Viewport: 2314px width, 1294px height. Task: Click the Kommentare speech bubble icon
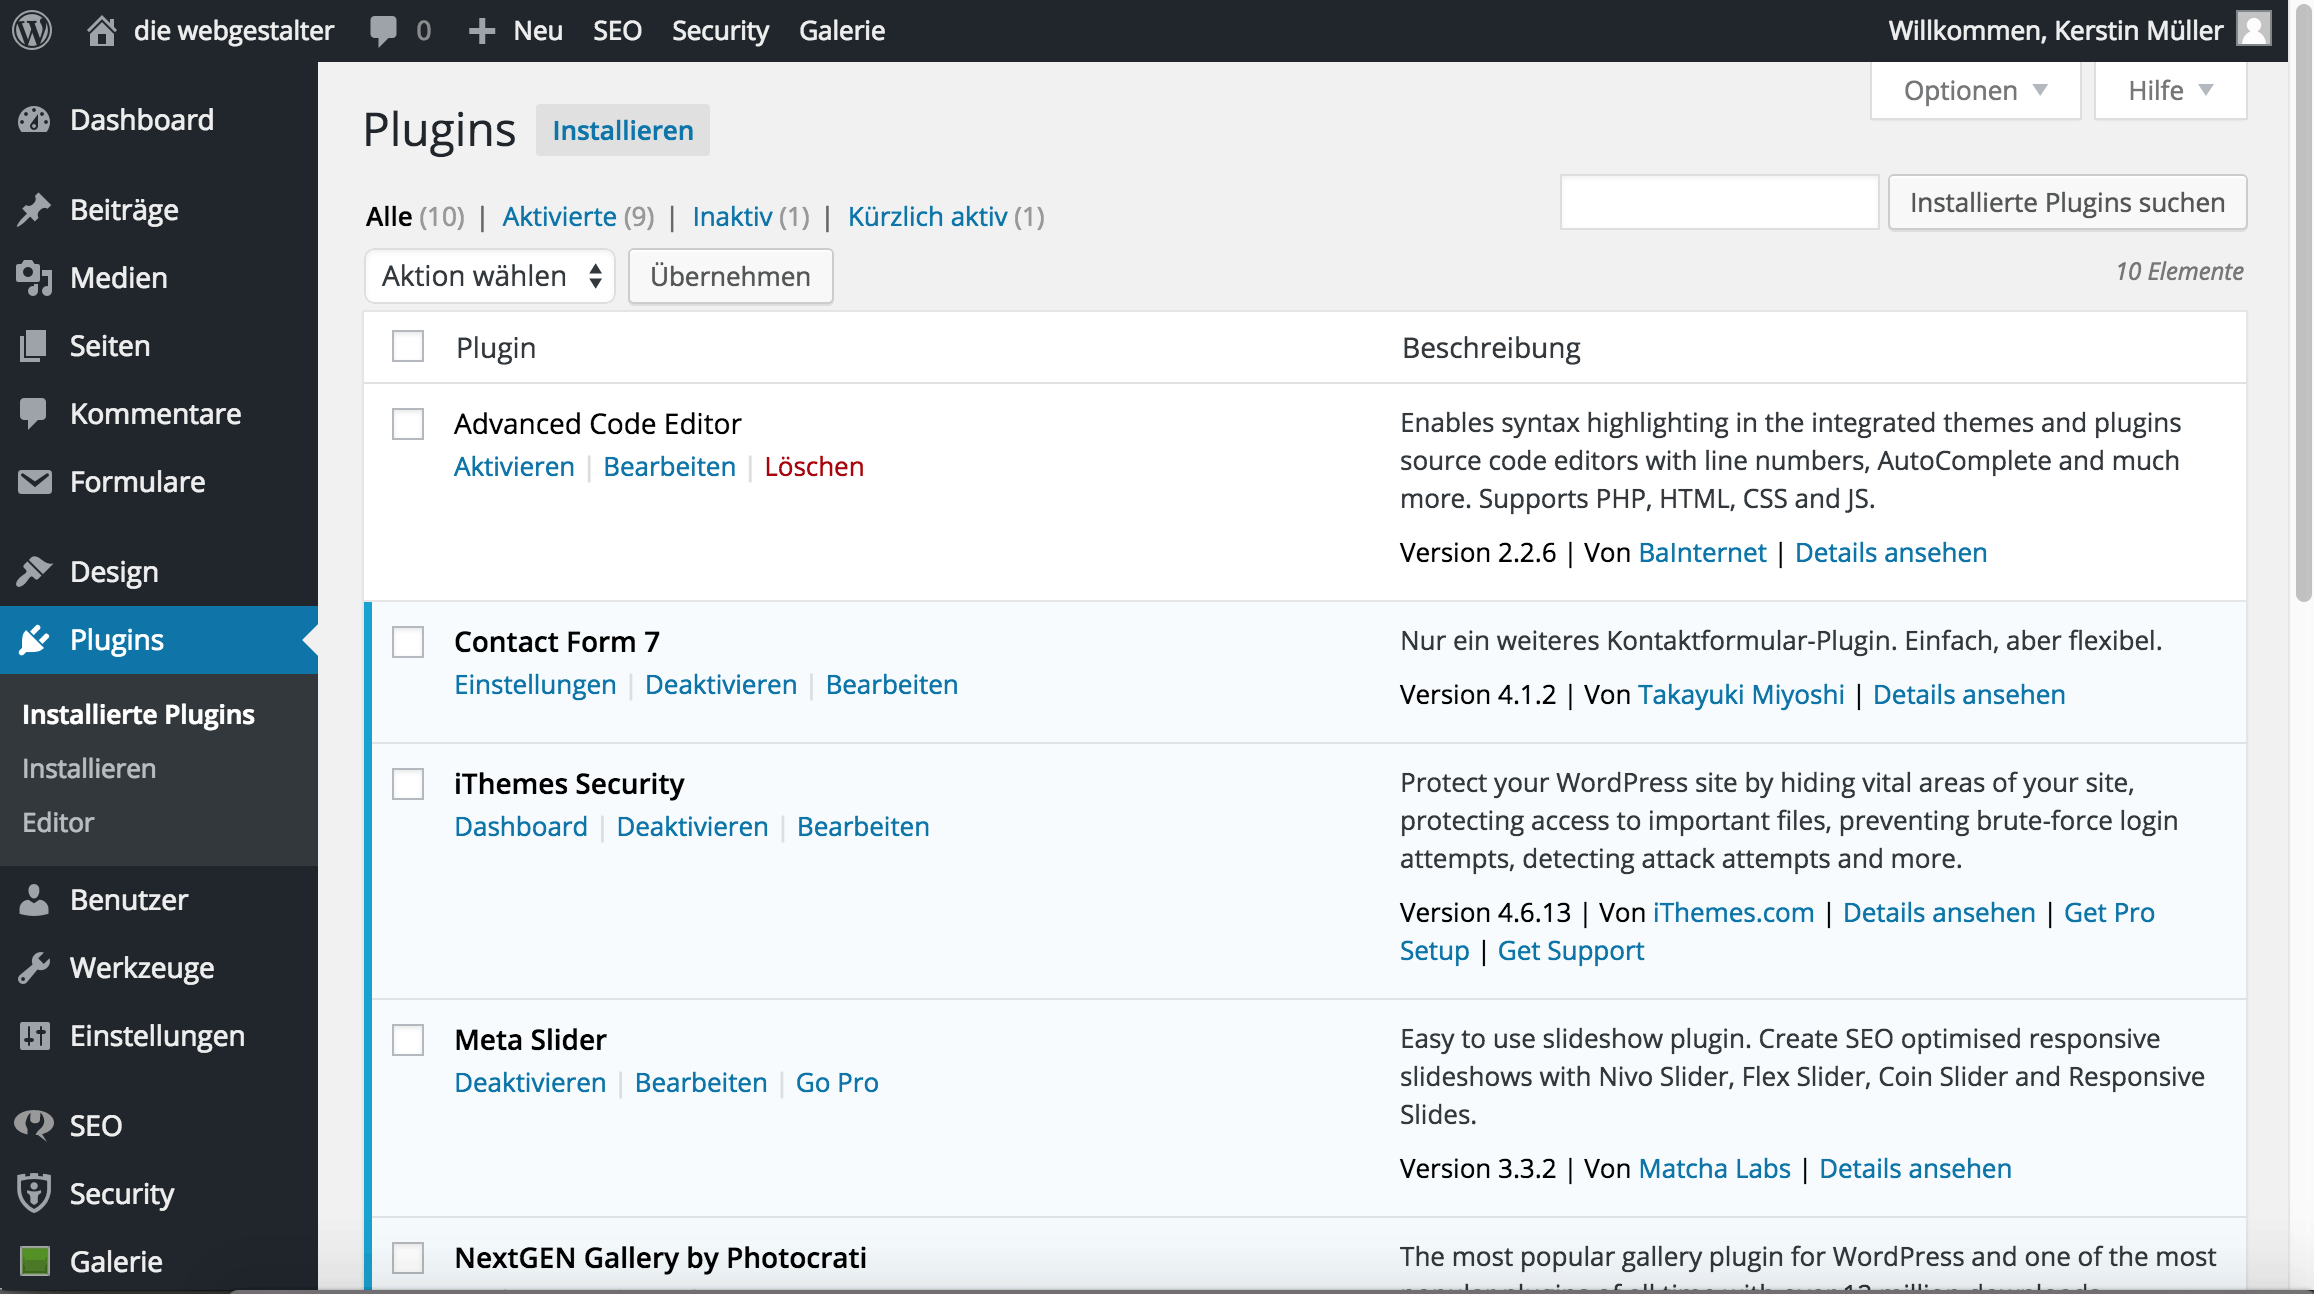[34, 413]
